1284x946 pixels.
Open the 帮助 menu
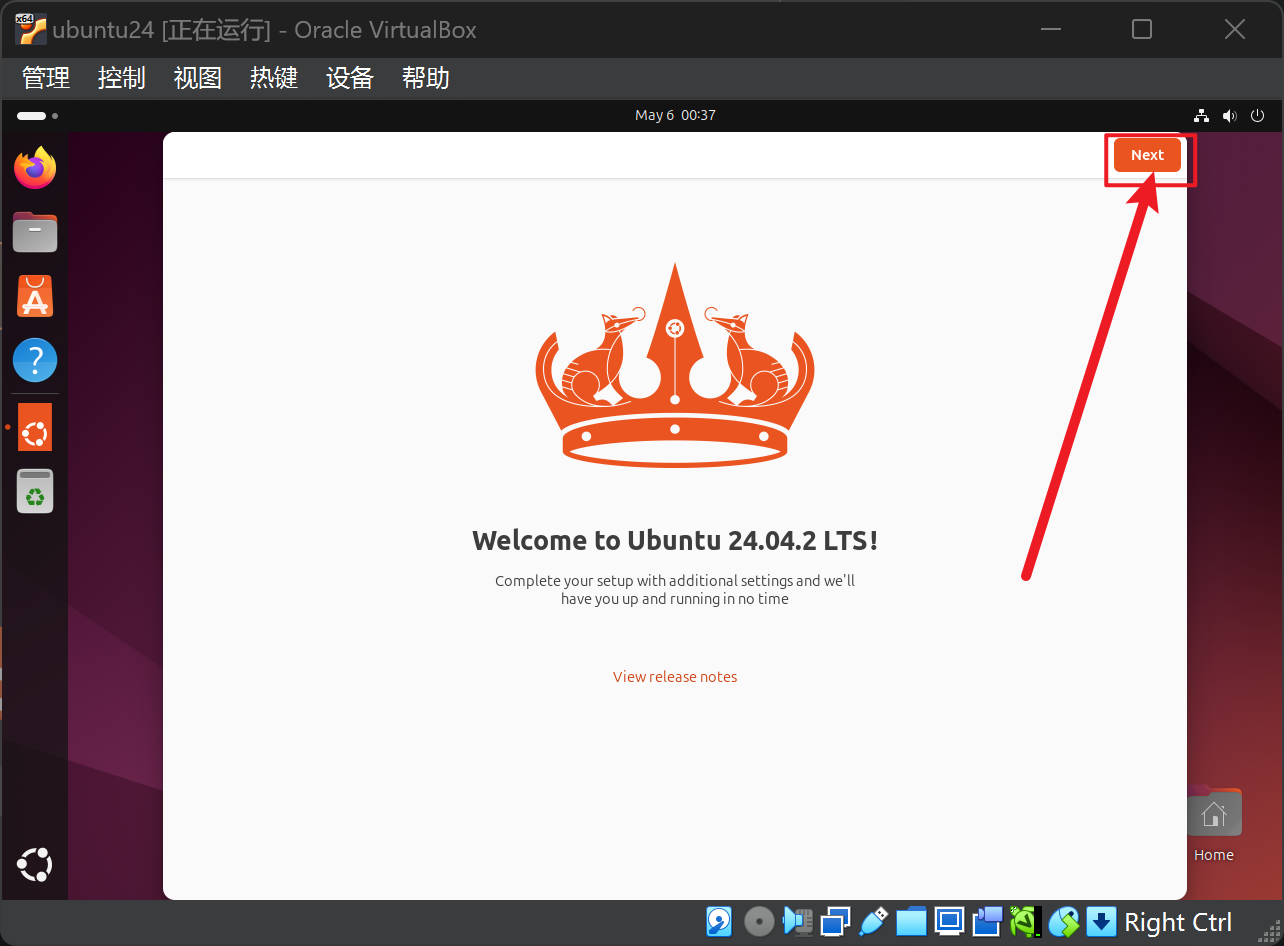pos(426,78)
